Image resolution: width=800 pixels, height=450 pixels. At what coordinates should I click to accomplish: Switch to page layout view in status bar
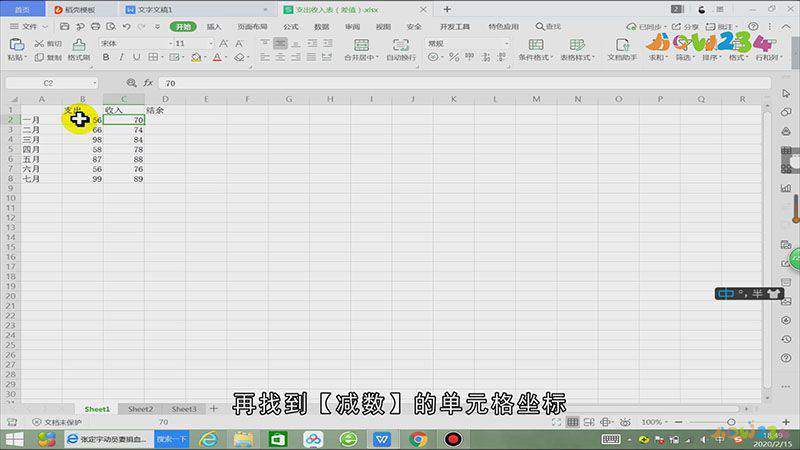point(589,422)
